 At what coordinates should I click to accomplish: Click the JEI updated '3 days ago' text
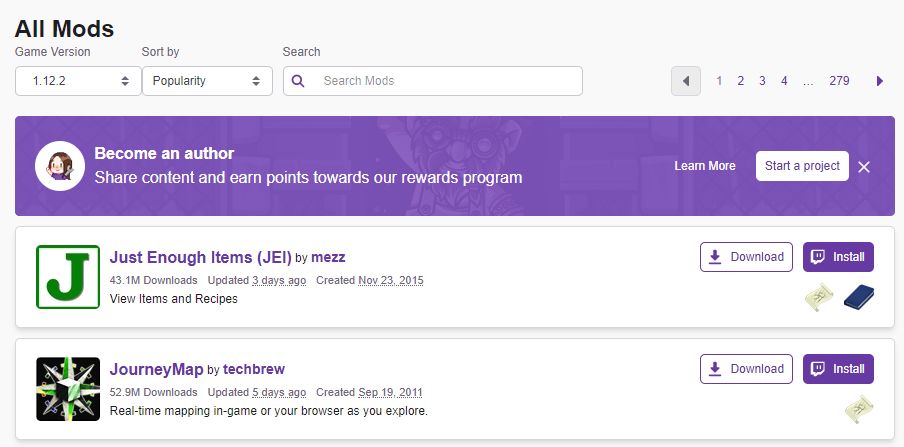[x=279, y=280]
